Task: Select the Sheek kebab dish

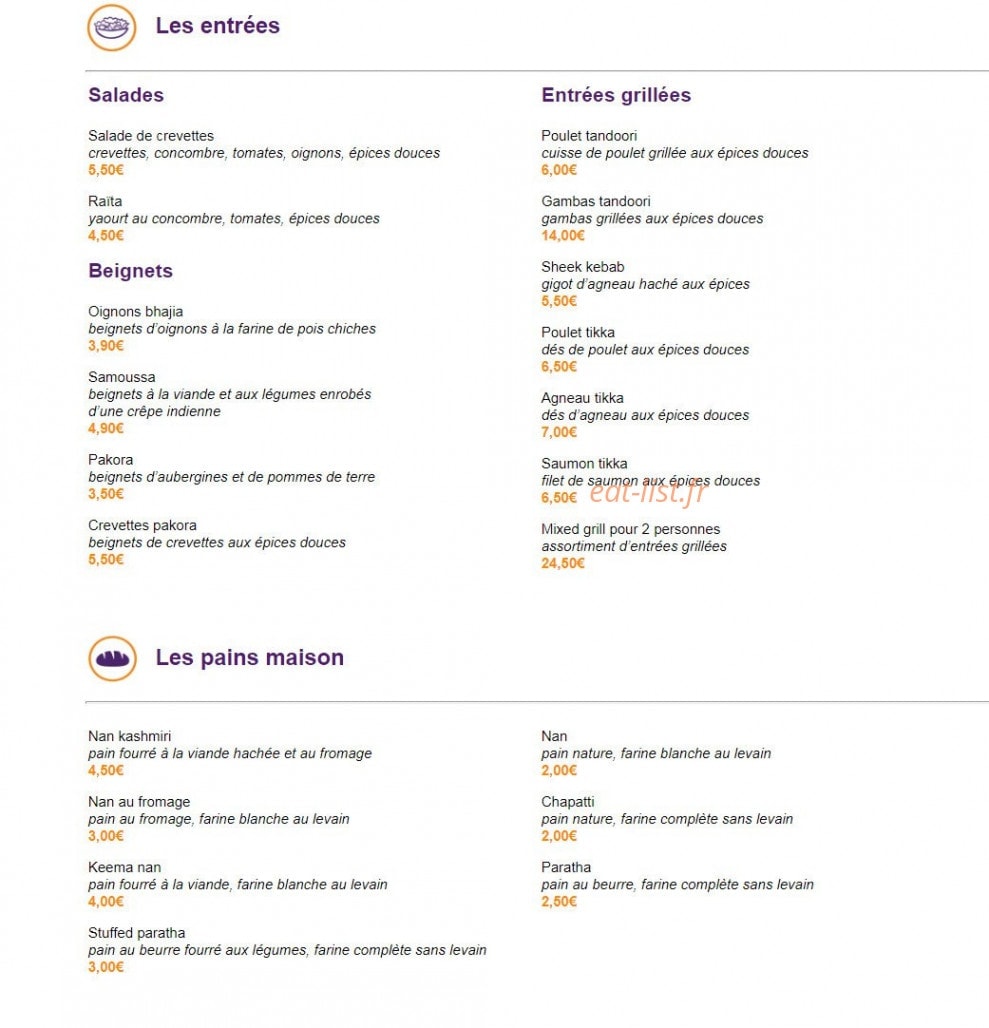Action: (583, 267)
